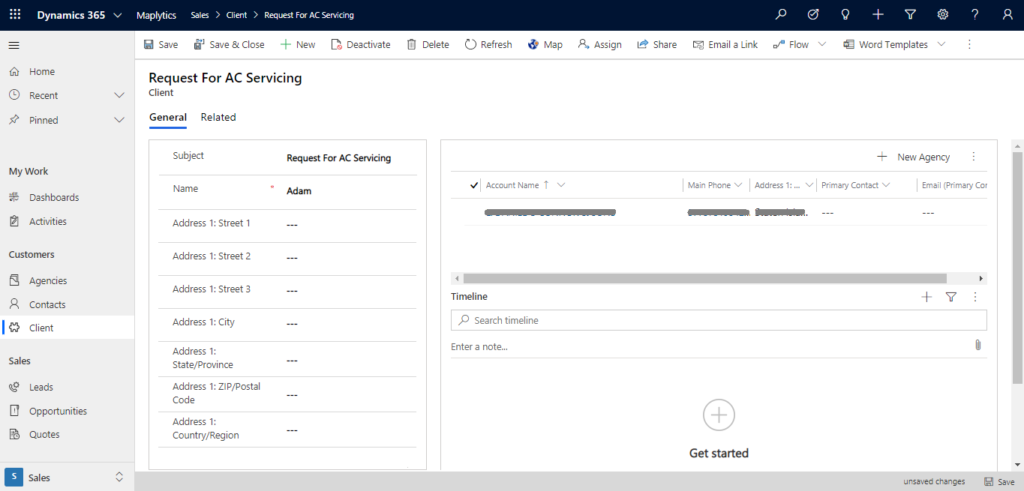Expand the Recent section chevron
Viewport: 1024px width, 491px height.
(x=119, y=96)
